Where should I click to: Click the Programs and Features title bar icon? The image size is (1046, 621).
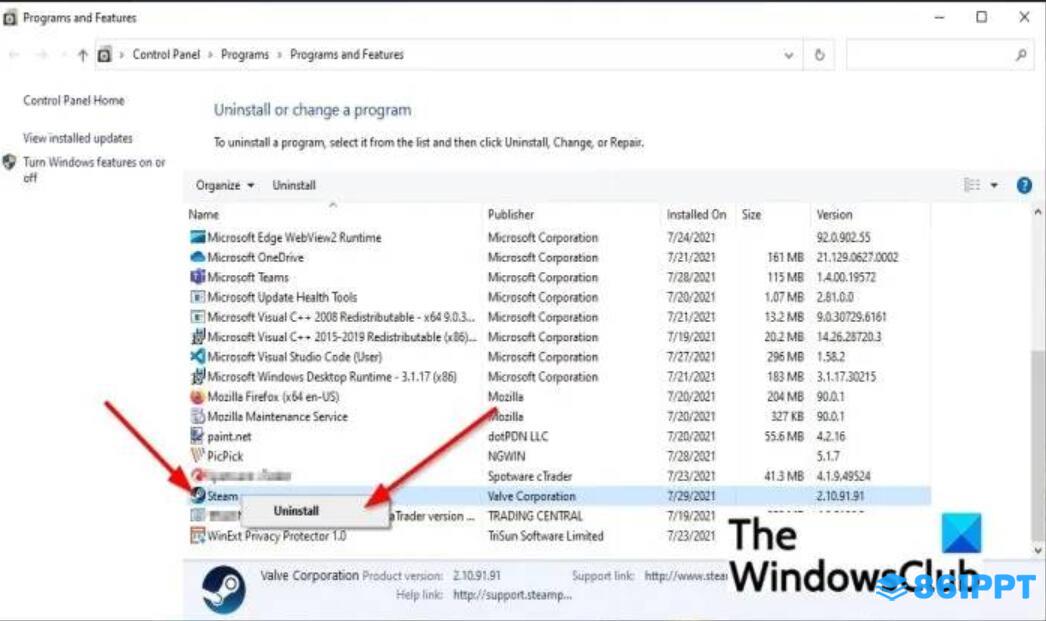tap(9, 18)
